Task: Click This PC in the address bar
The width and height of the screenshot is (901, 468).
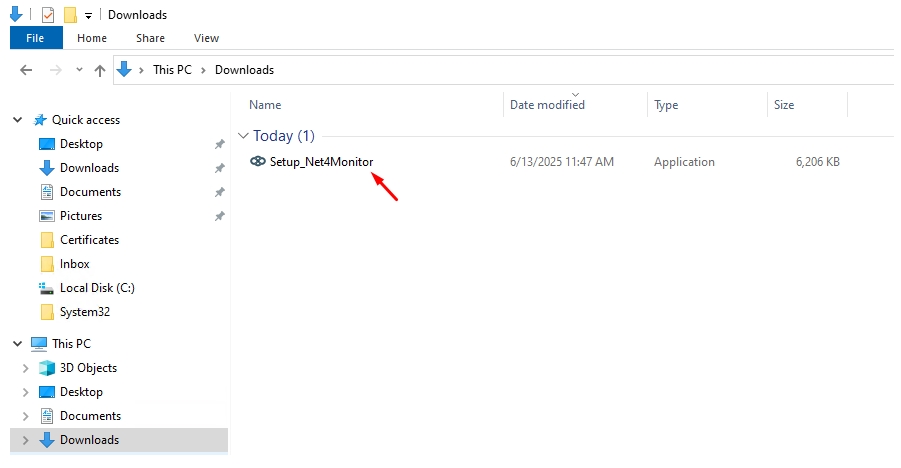Action: [x=172, y=70]
